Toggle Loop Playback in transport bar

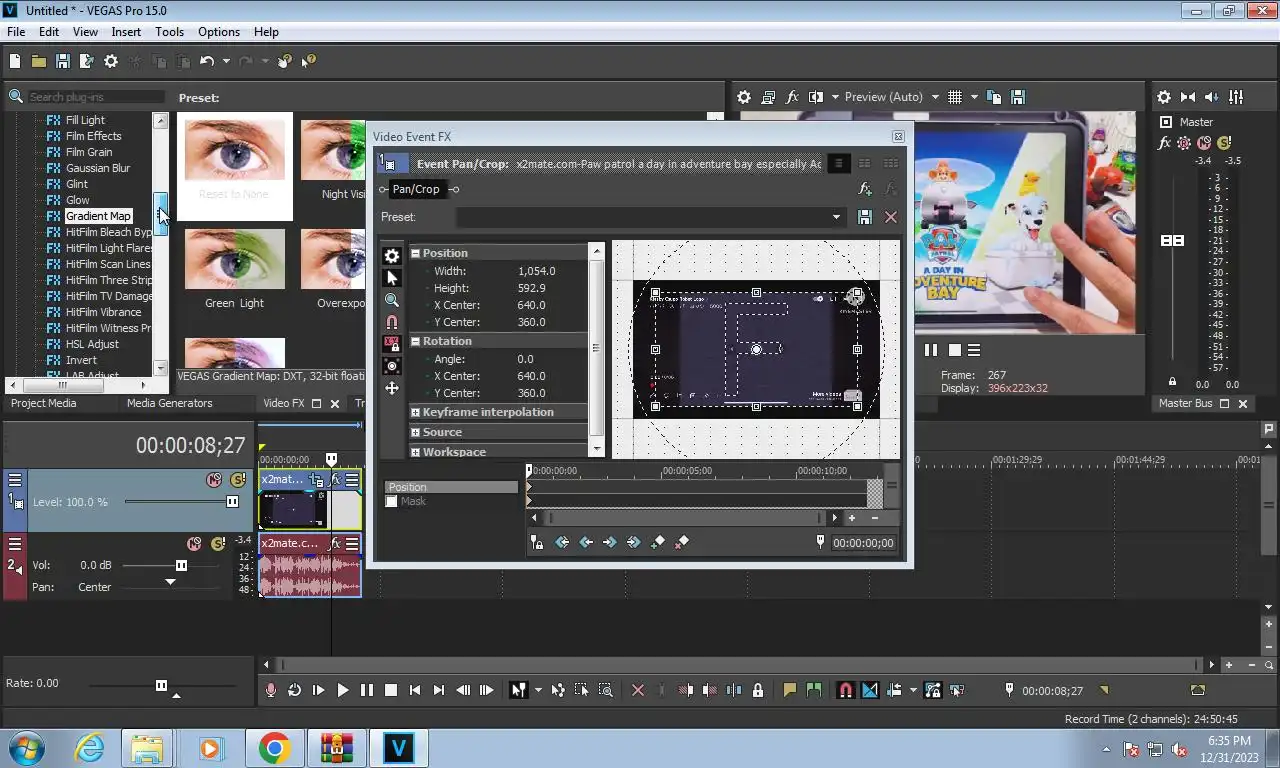tap(294, 690)
